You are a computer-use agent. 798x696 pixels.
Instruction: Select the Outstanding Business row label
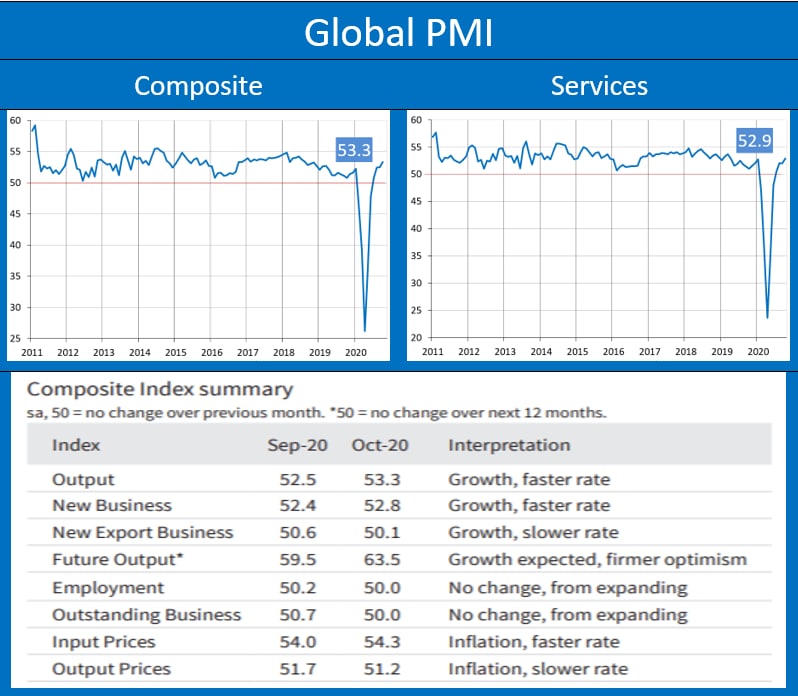(146, 614)
